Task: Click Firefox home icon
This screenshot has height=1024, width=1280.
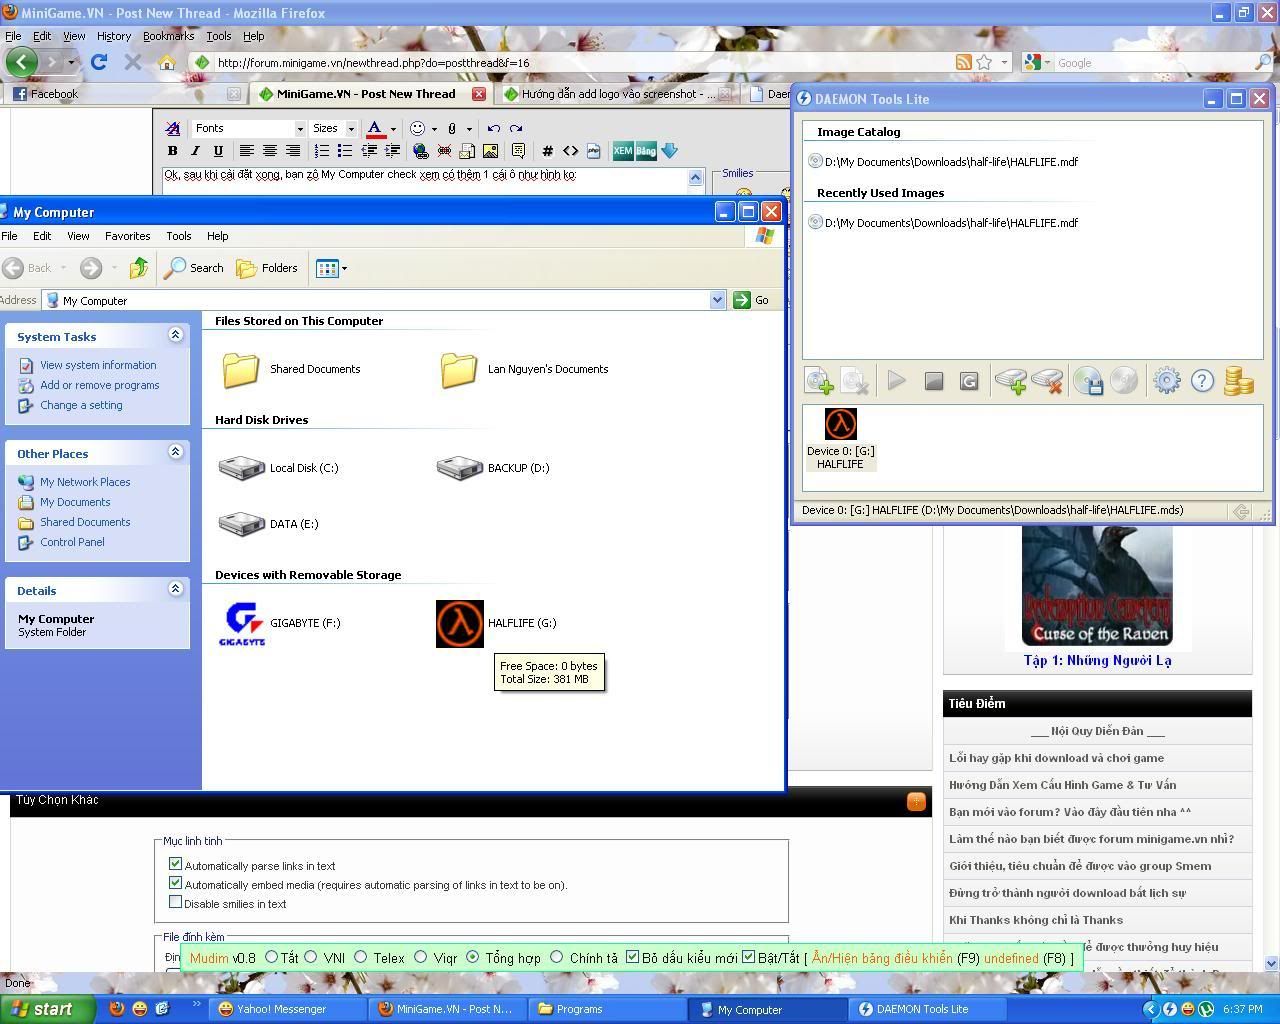Action: coord(167,62)
